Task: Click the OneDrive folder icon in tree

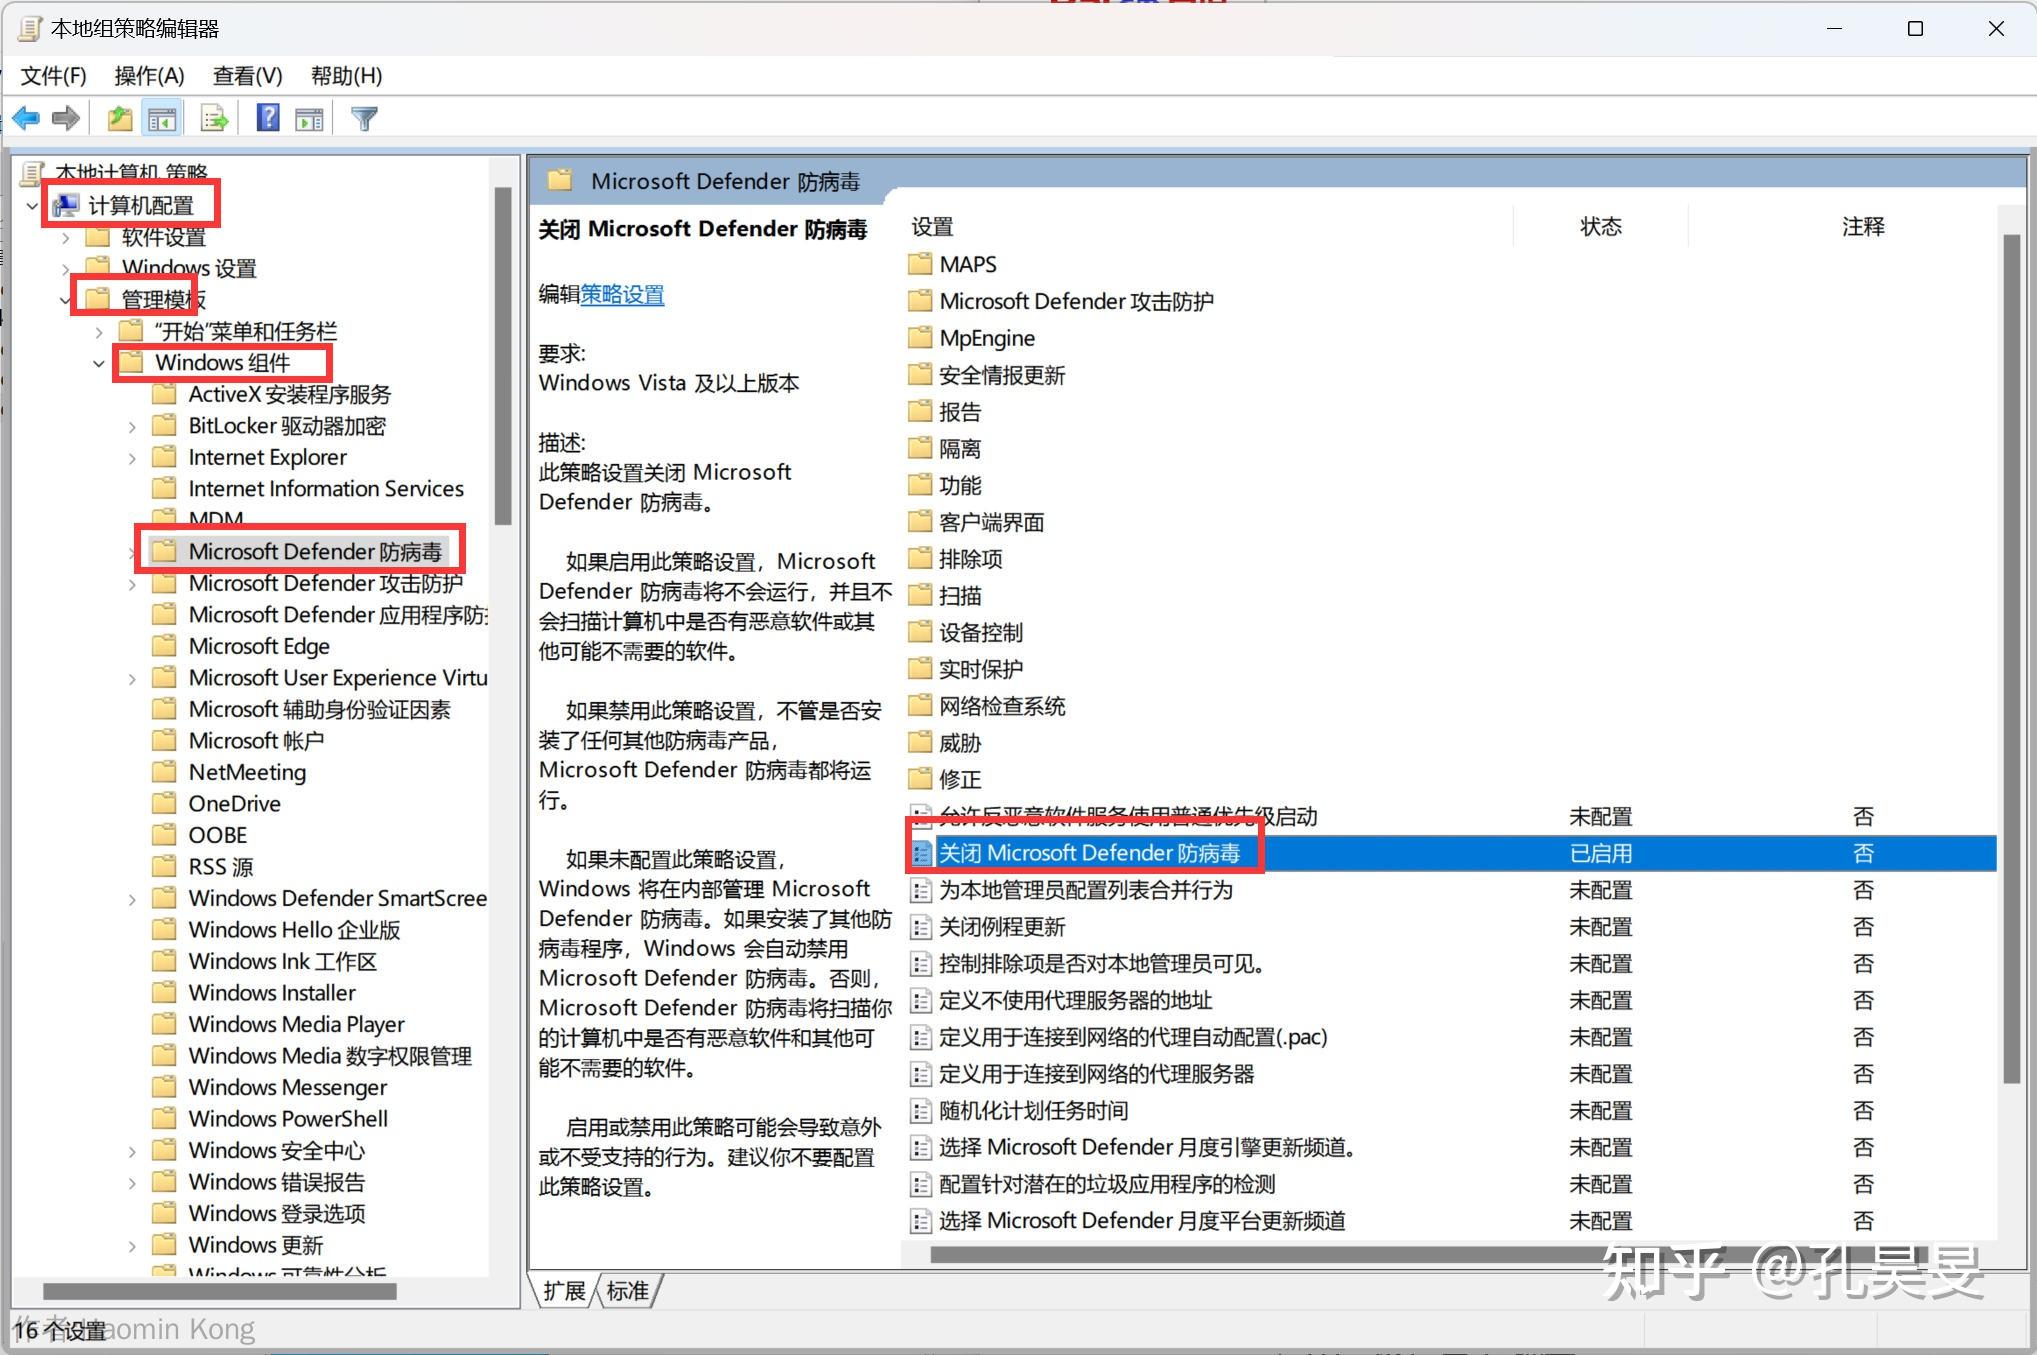Action: click(164, 804)
